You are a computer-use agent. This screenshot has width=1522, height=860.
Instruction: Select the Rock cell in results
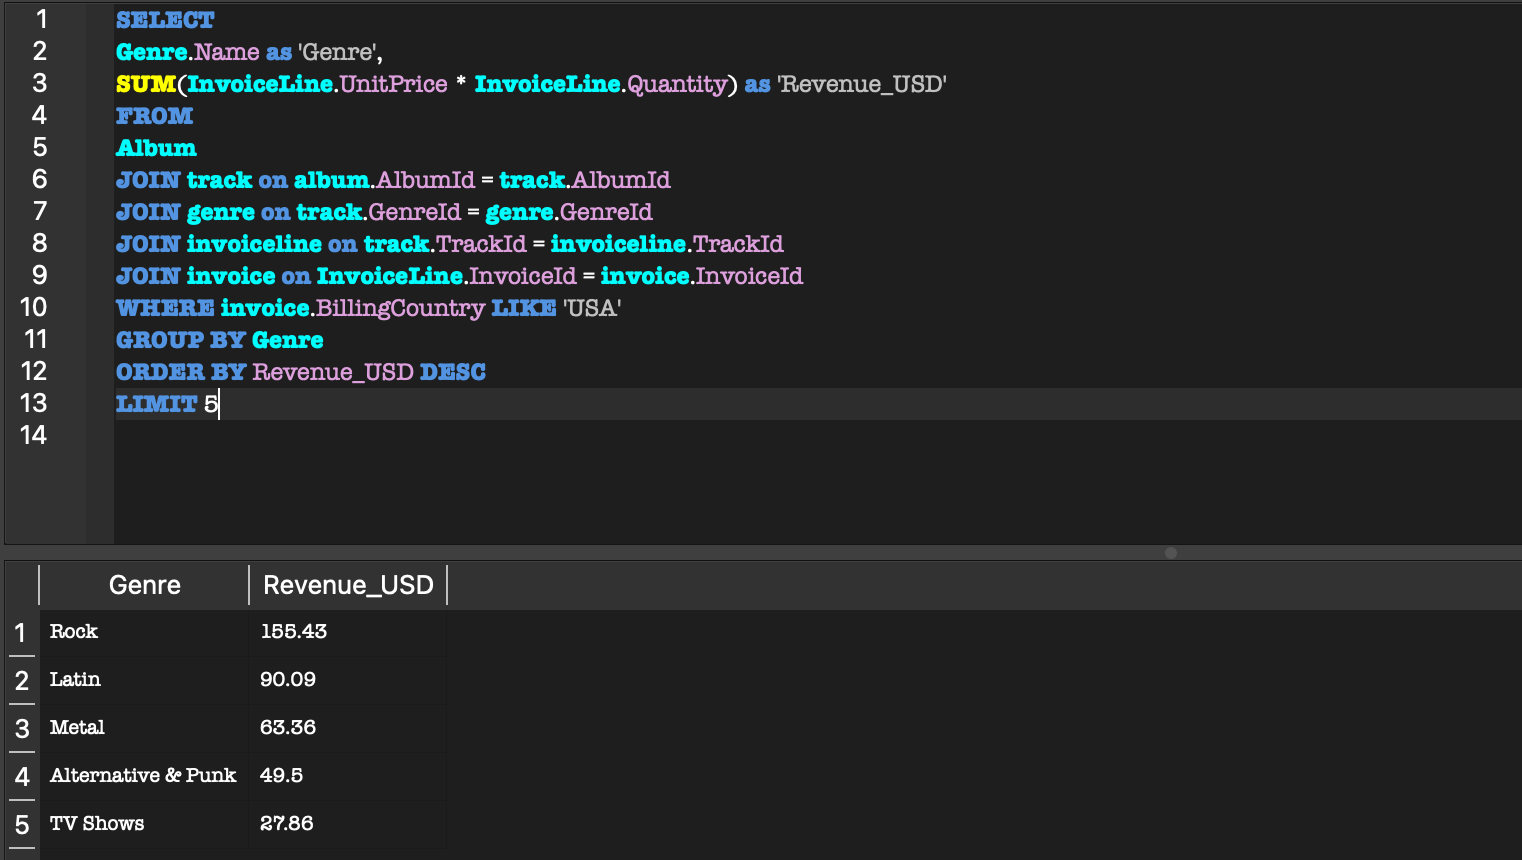(144, 632)
